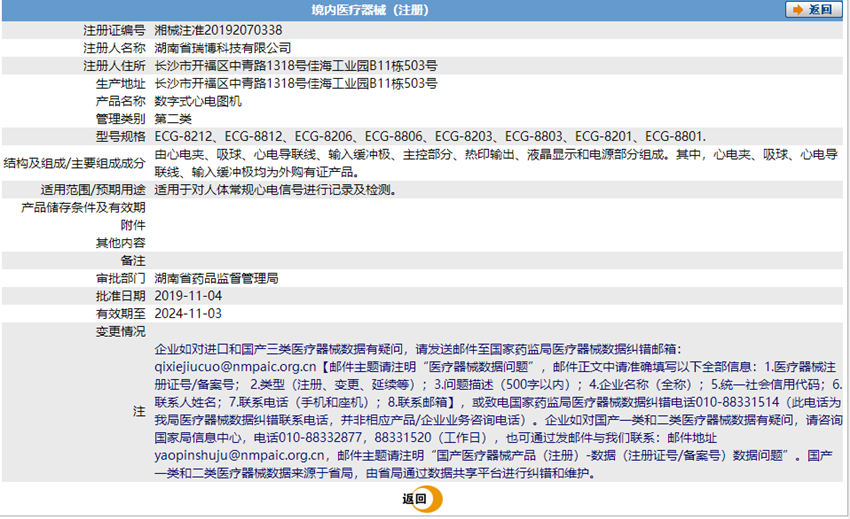Image resolution: width=850 pixels, height=519 pixels.
Task: Click registrant name 湖南省瑞博科技有限公司
Action: tap(223, 48)
